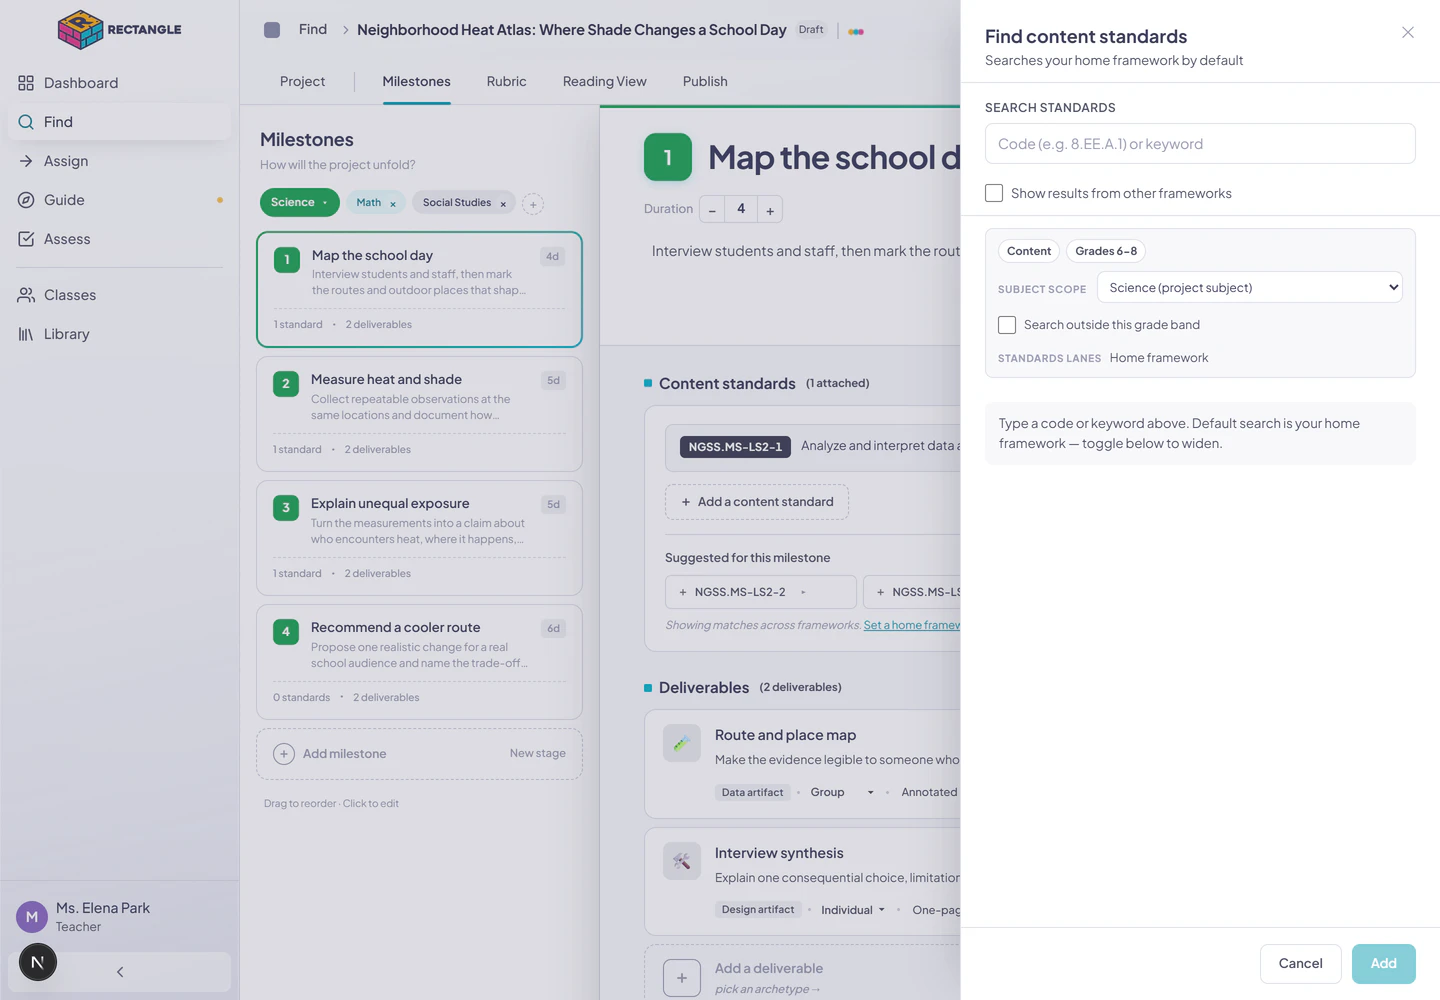
Task: Check Search outside this grade band
Action: point(1007,325)
